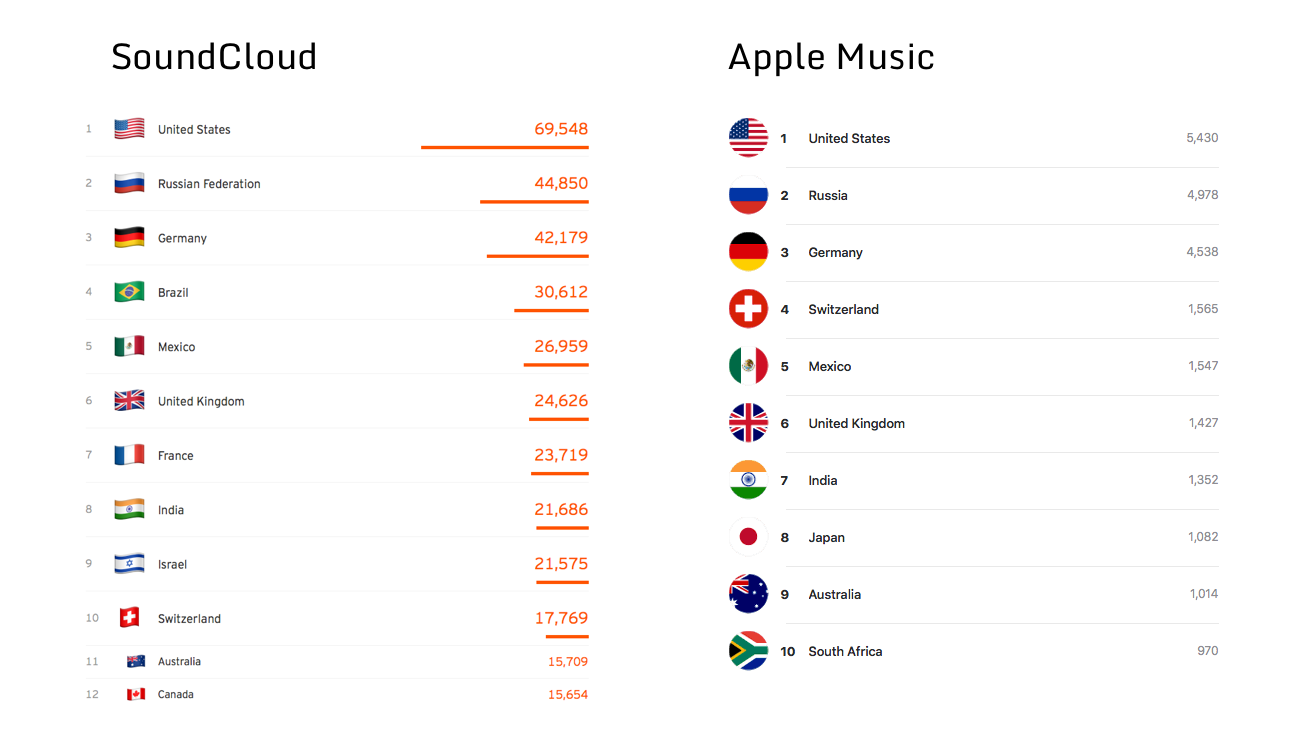The image size is (1307, 734).
Task: Click the round India flag in Apple Music
Action: (x=748, y=480)
